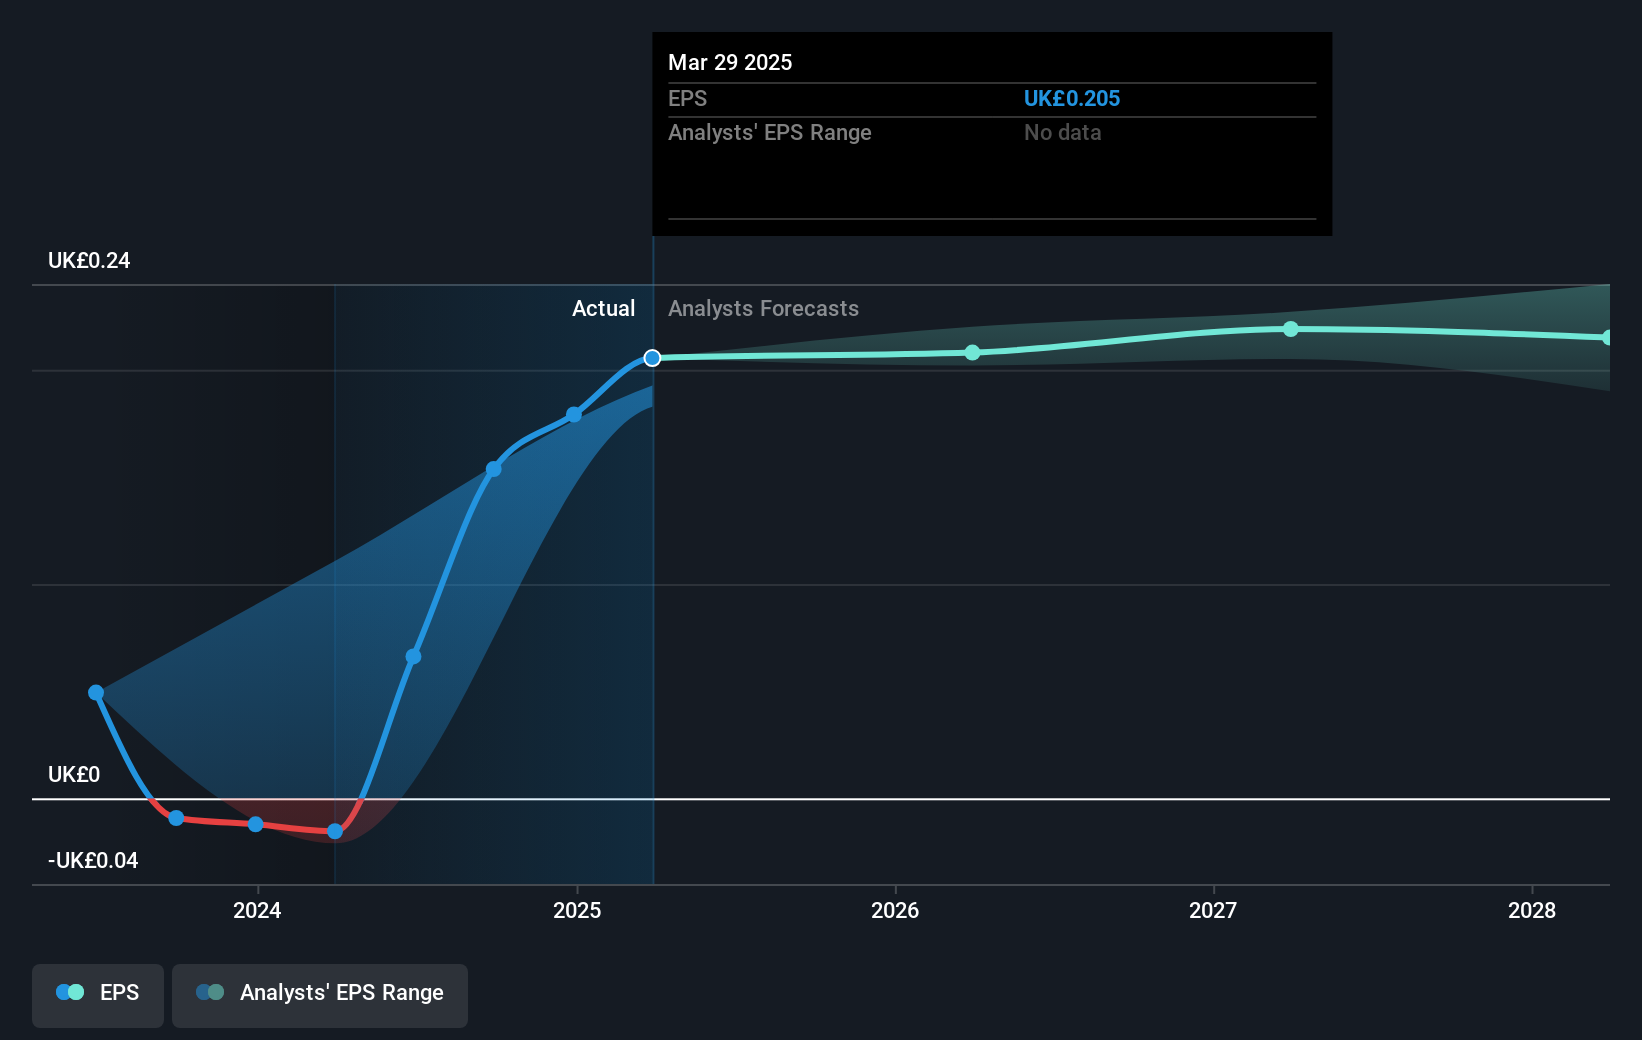This screenshot has height=1040, width=1642.
Task: Click the rightmost green data point near 2028
Action: [x=1610, y=336]
